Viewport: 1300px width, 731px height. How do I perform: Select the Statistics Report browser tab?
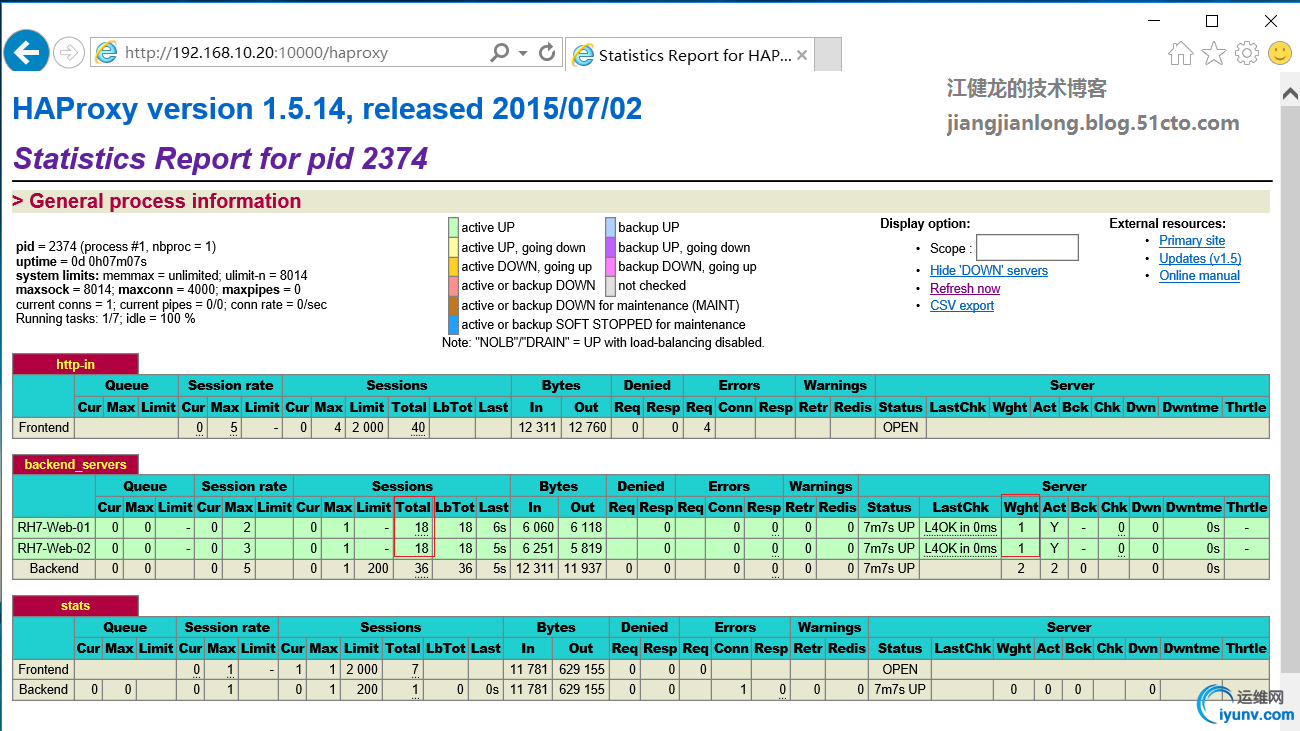point(690,55)
